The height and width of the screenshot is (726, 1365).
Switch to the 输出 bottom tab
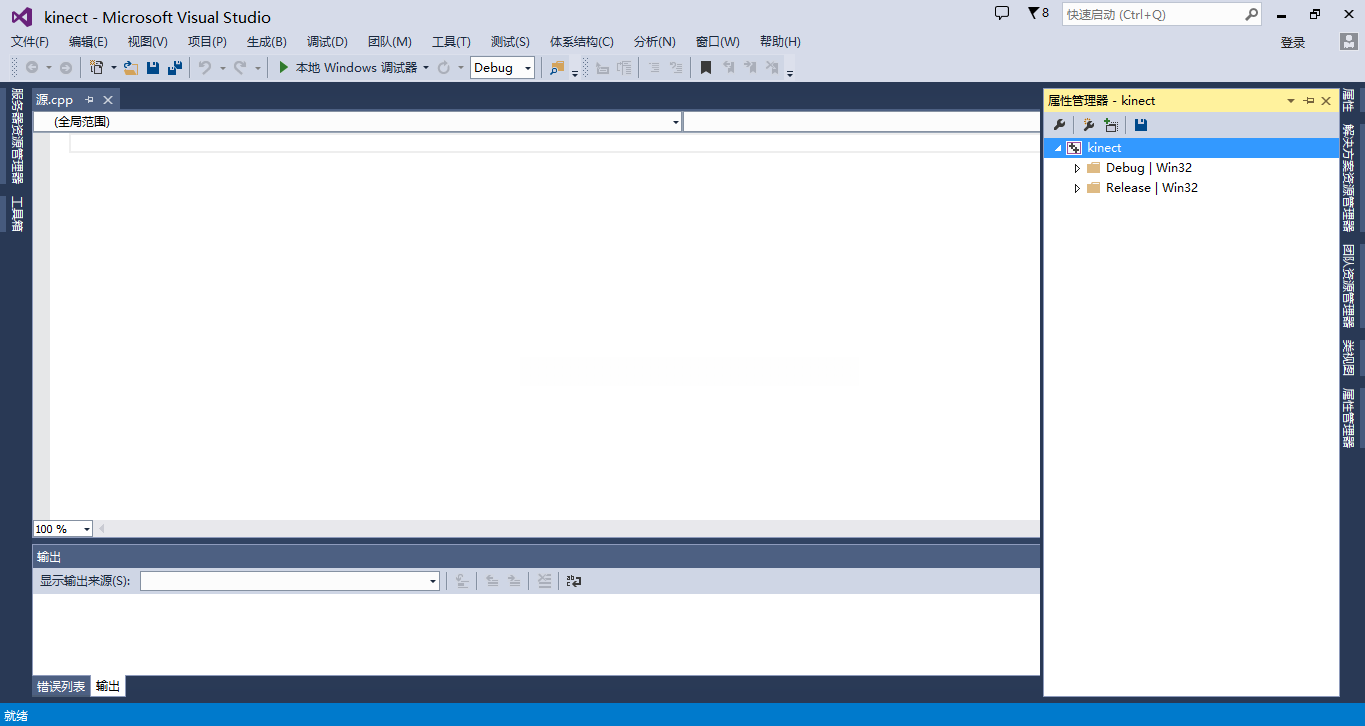tap(108, 687)
